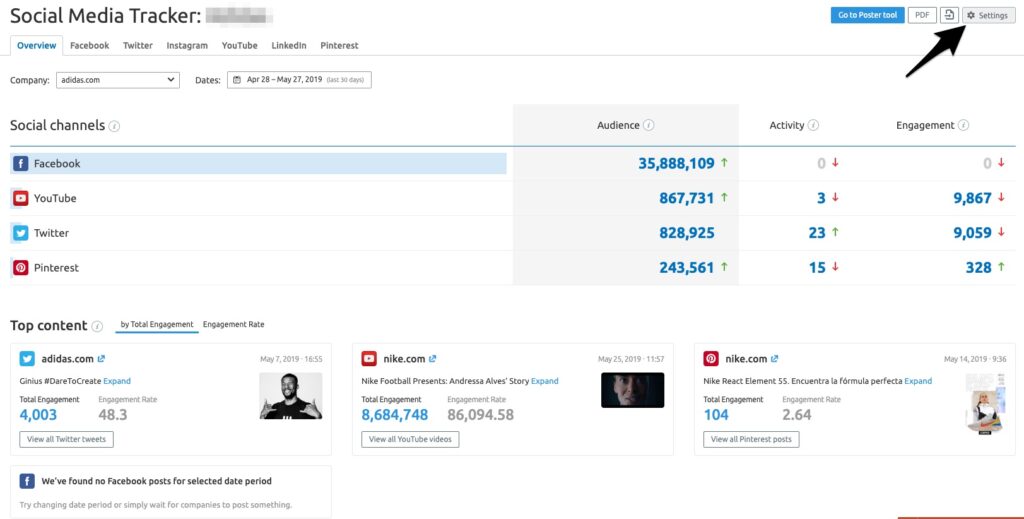Select the Facebook row in Social channels
This screenshot has width=1024, height=519.
(x=258, y=163)
